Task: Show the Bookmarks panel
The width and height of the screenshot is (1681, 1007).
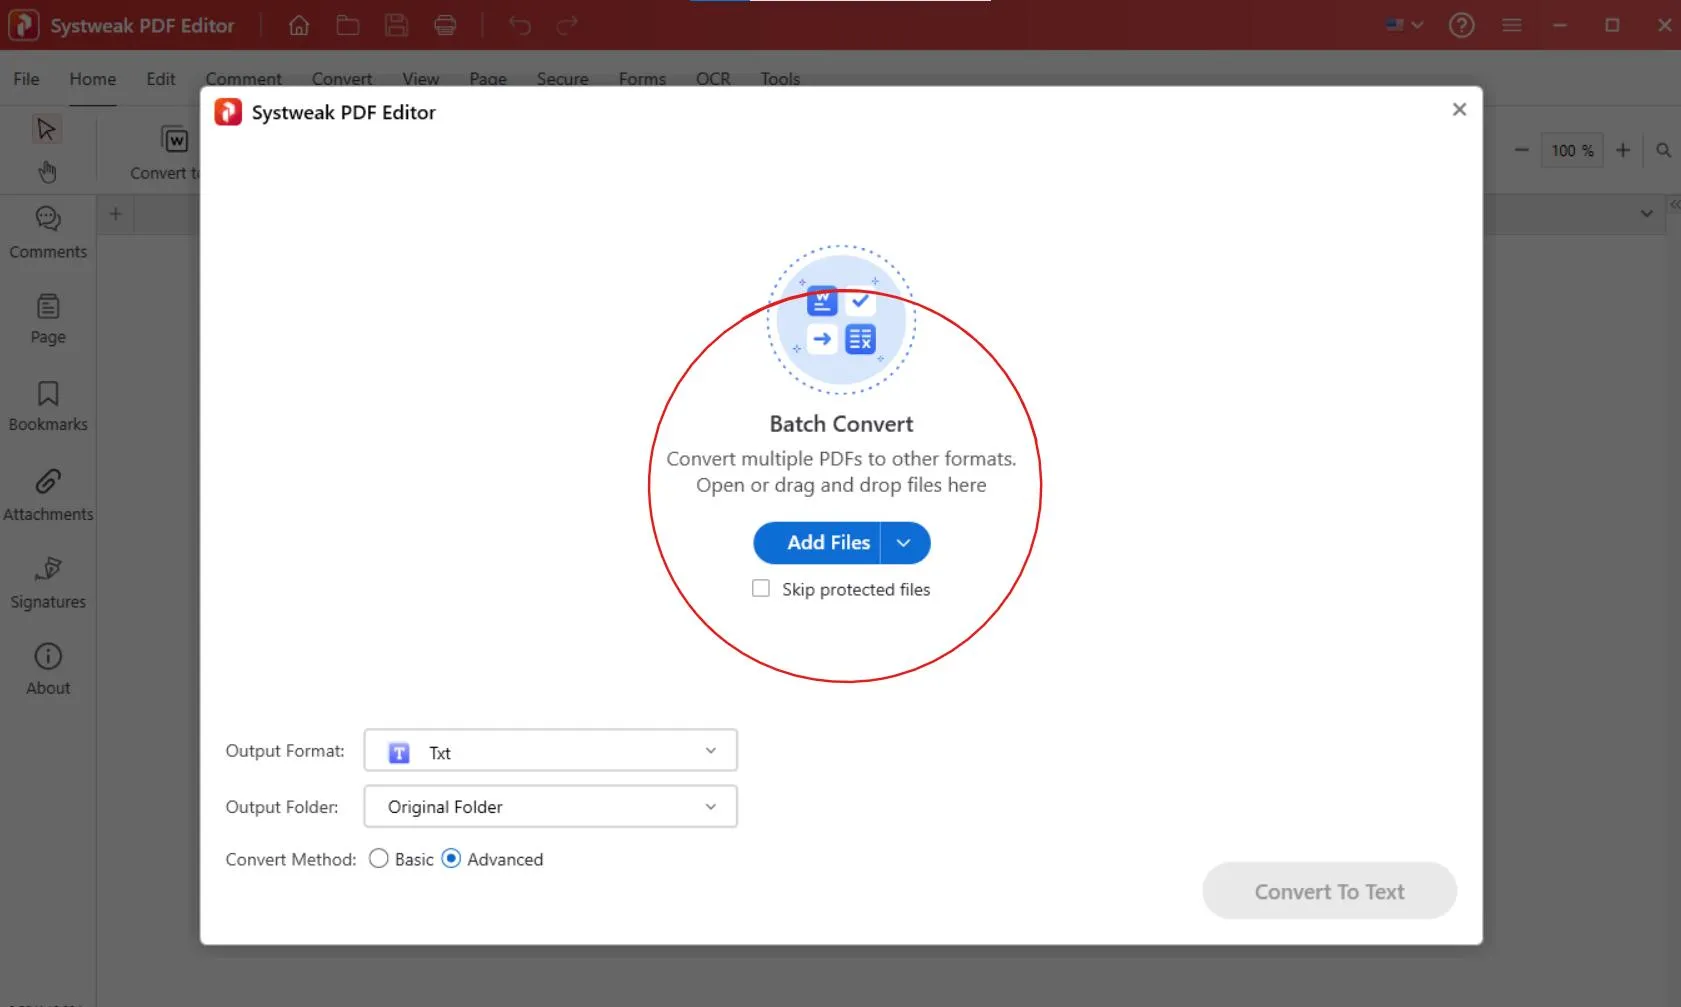Action: [x=48, y=405]
